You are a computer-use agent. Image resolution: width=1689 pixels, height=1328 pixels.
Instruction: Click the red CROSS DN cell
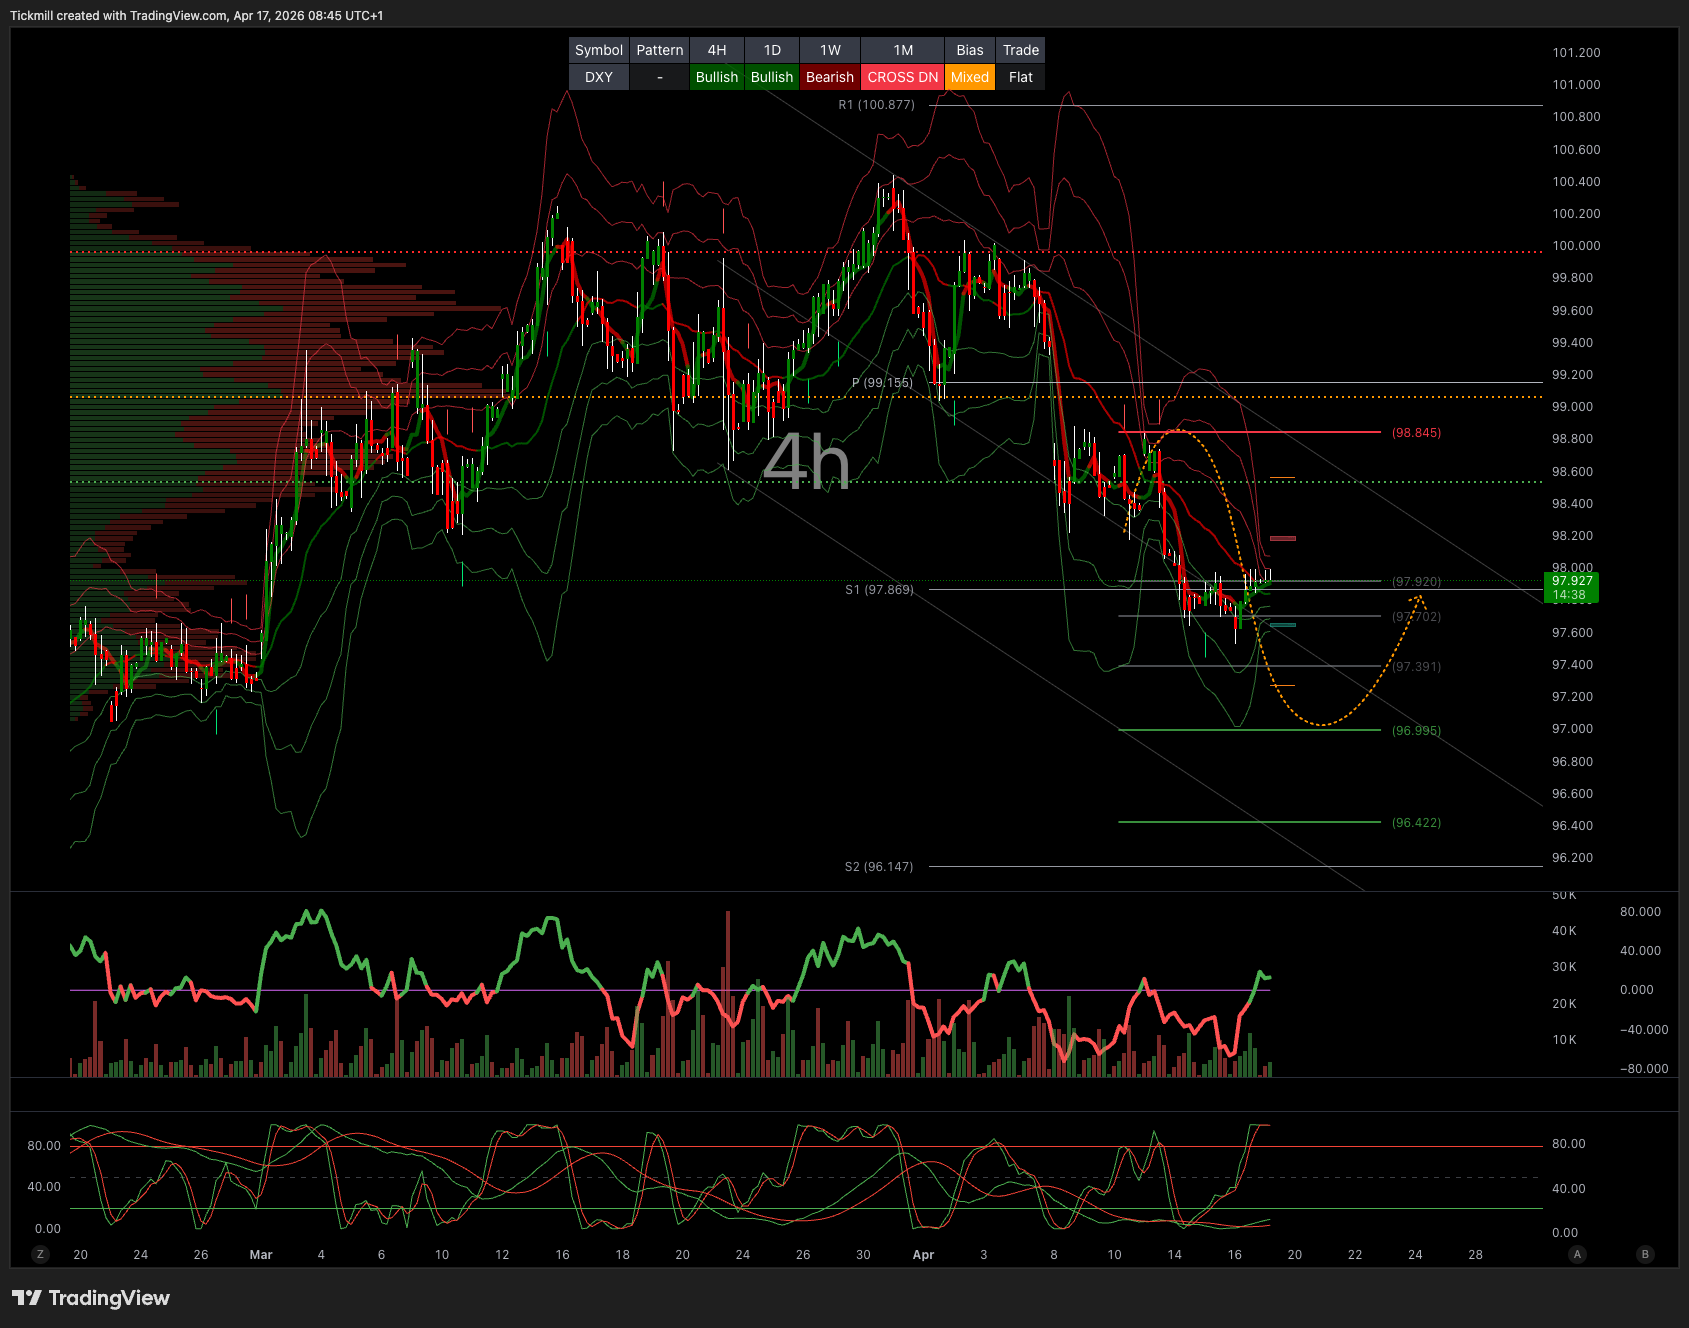coord(902,77)
